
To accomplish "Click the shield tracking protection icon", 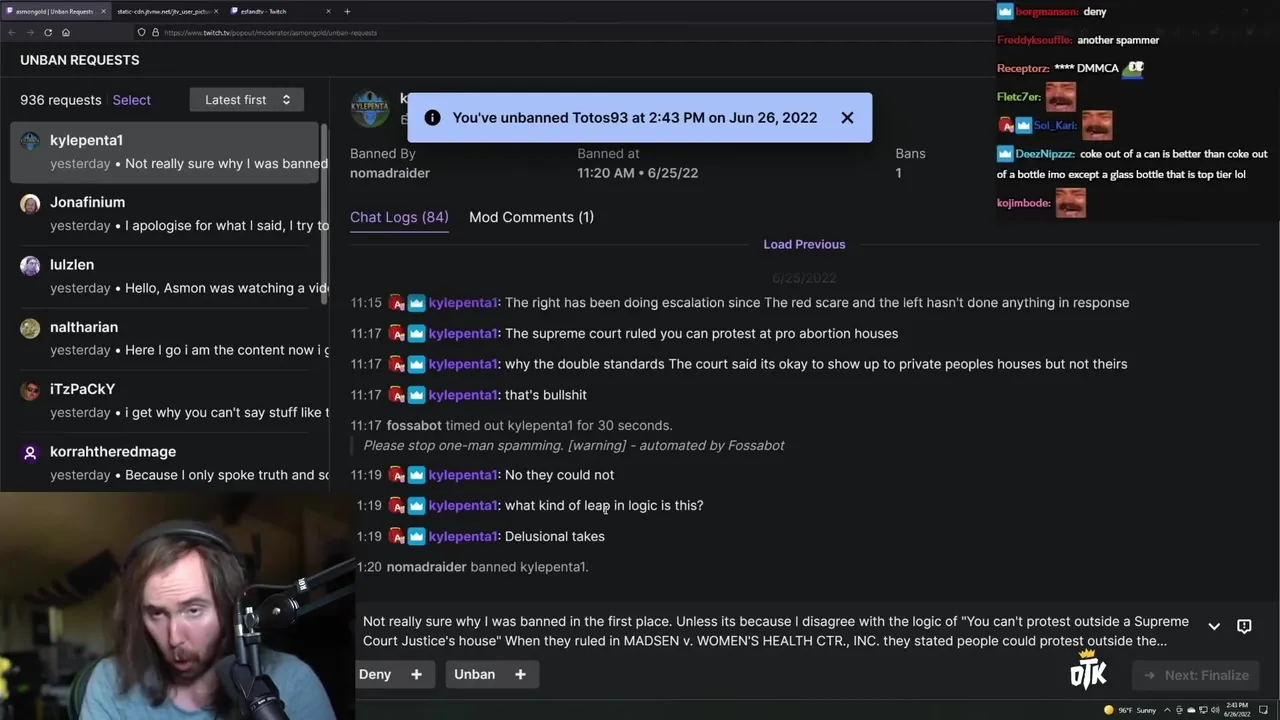I will (x=141, y=32).
